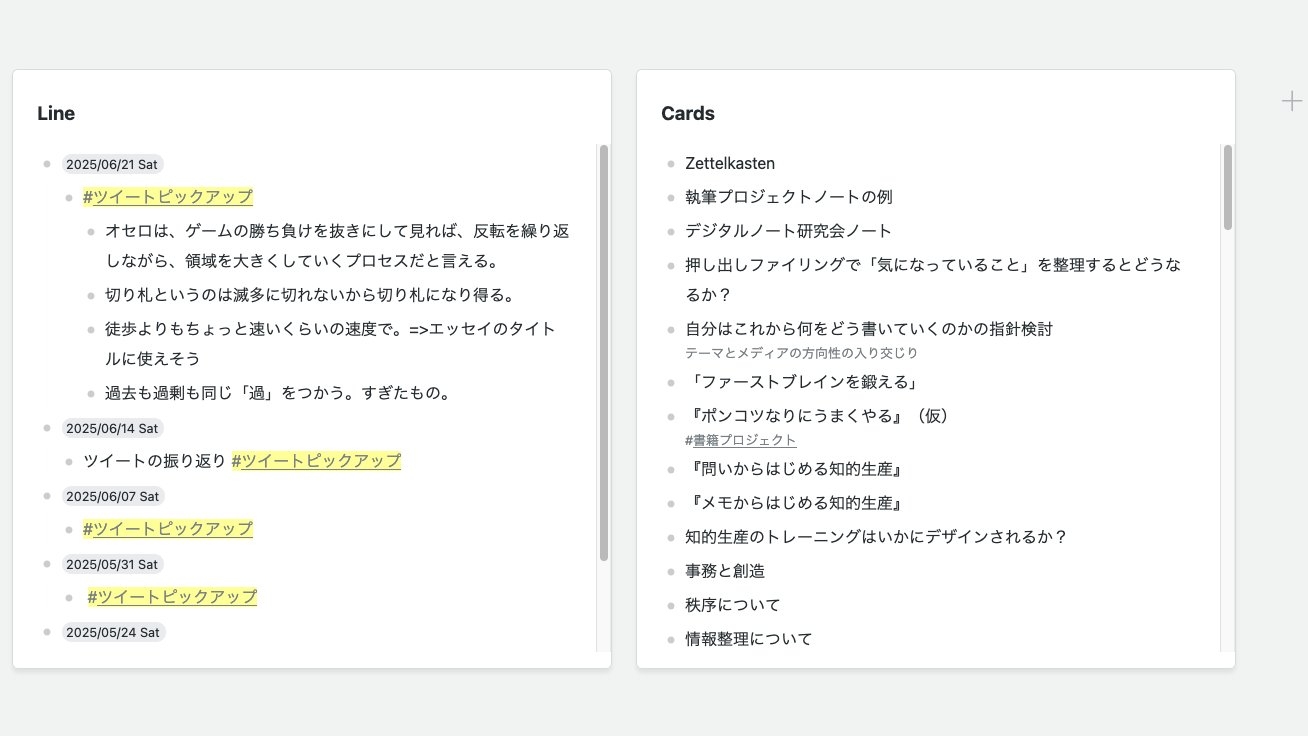Click the bullet beside the Zettelkasten card
Image resolution: width=1308 pixels, height=736 pixels.
670,163
